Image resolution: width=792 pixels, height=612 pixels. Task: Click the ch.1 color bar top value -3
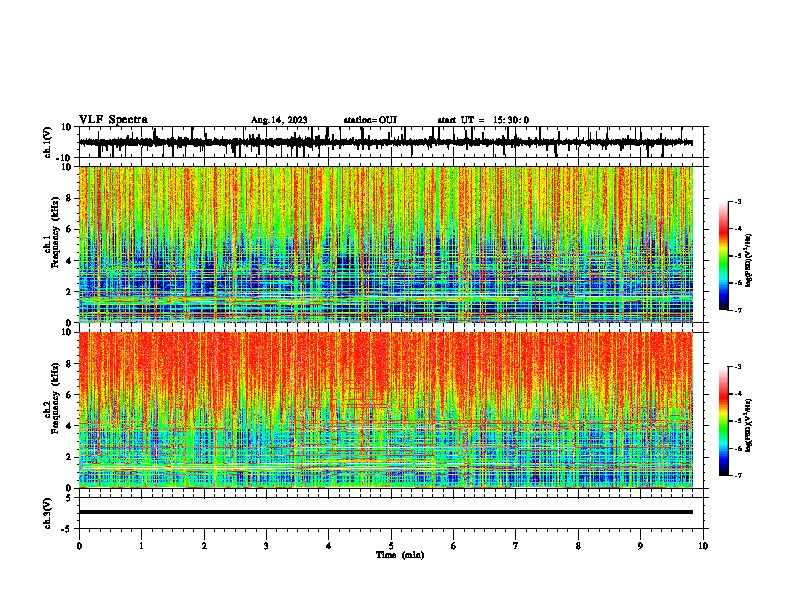point(737,202)
